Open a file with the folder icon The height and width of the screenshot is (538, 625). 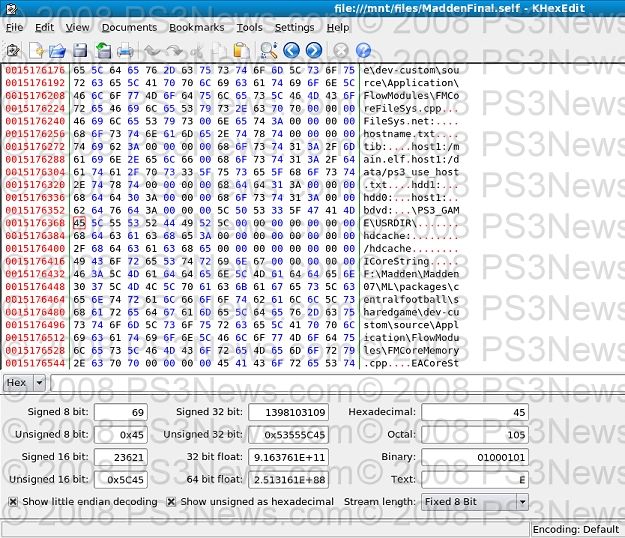57,51
